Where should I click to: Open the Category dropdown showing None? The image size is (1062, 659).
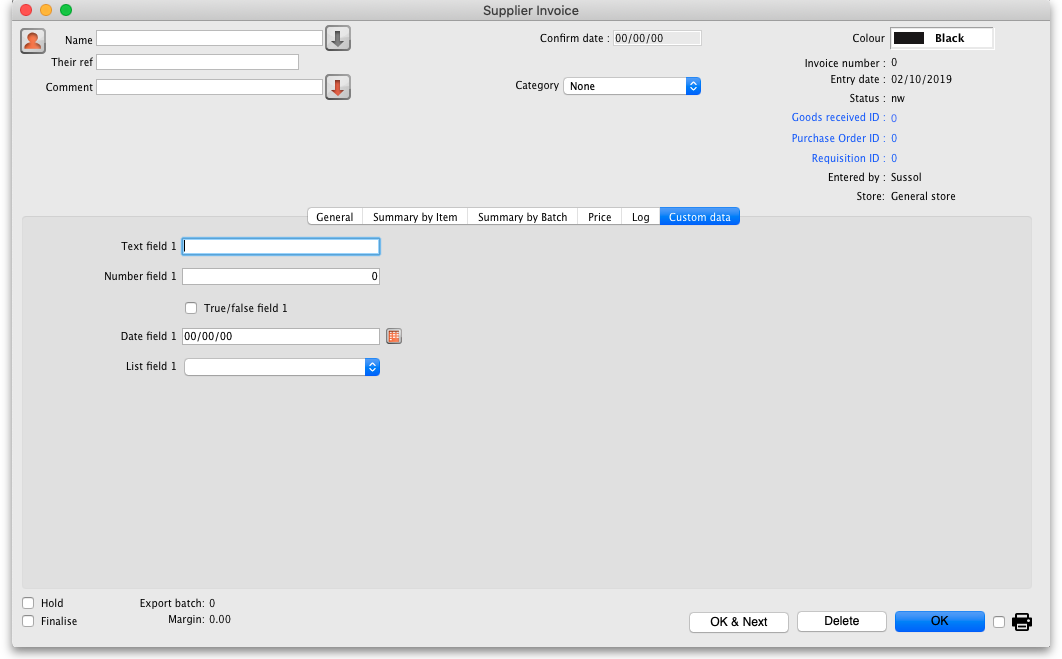pos(632,86)
